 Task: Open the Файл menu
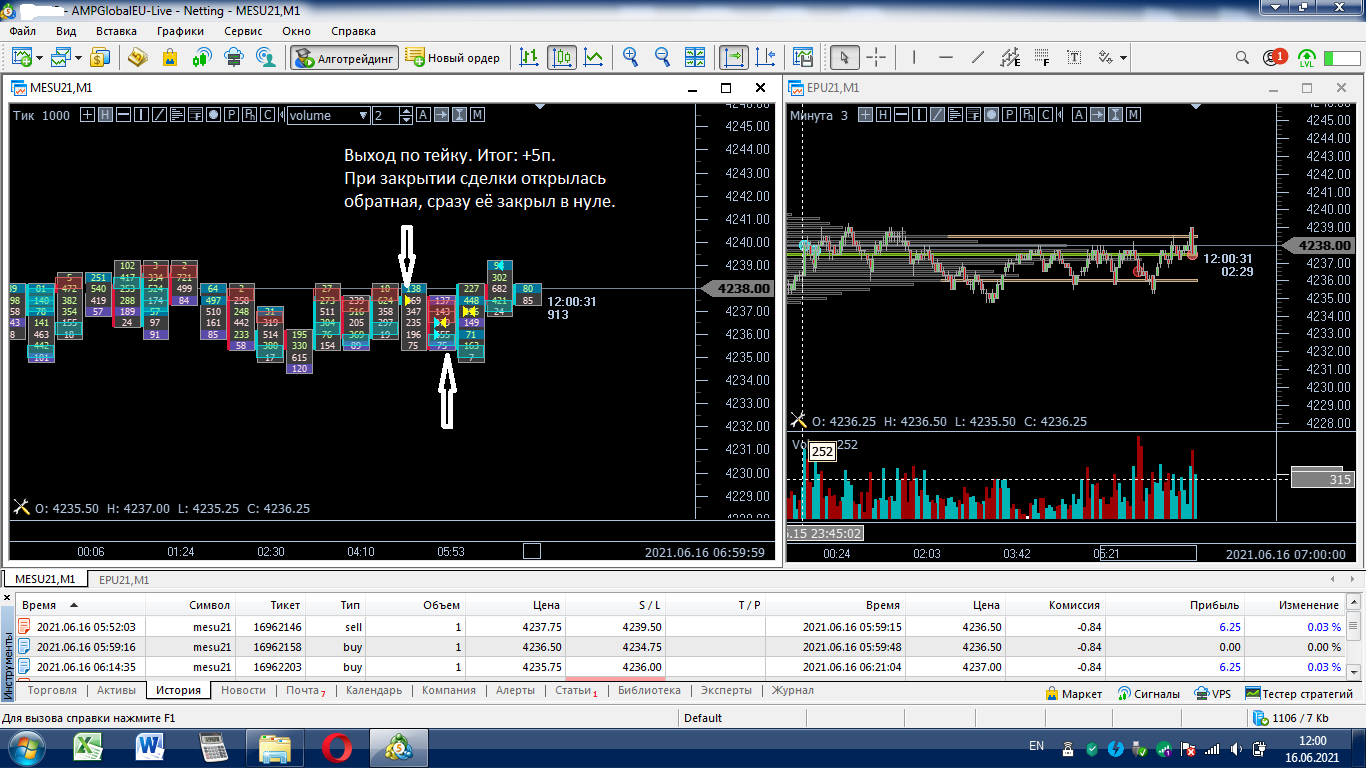[22, 31]
